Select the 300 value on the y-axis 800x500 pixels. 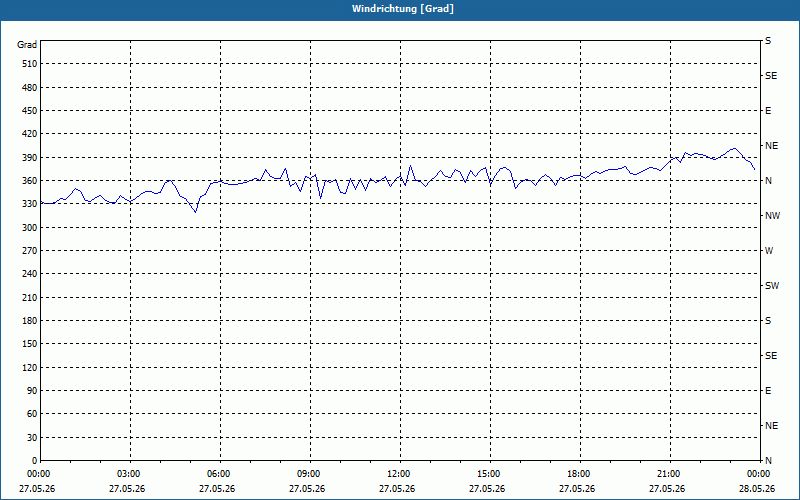point(30,228)
